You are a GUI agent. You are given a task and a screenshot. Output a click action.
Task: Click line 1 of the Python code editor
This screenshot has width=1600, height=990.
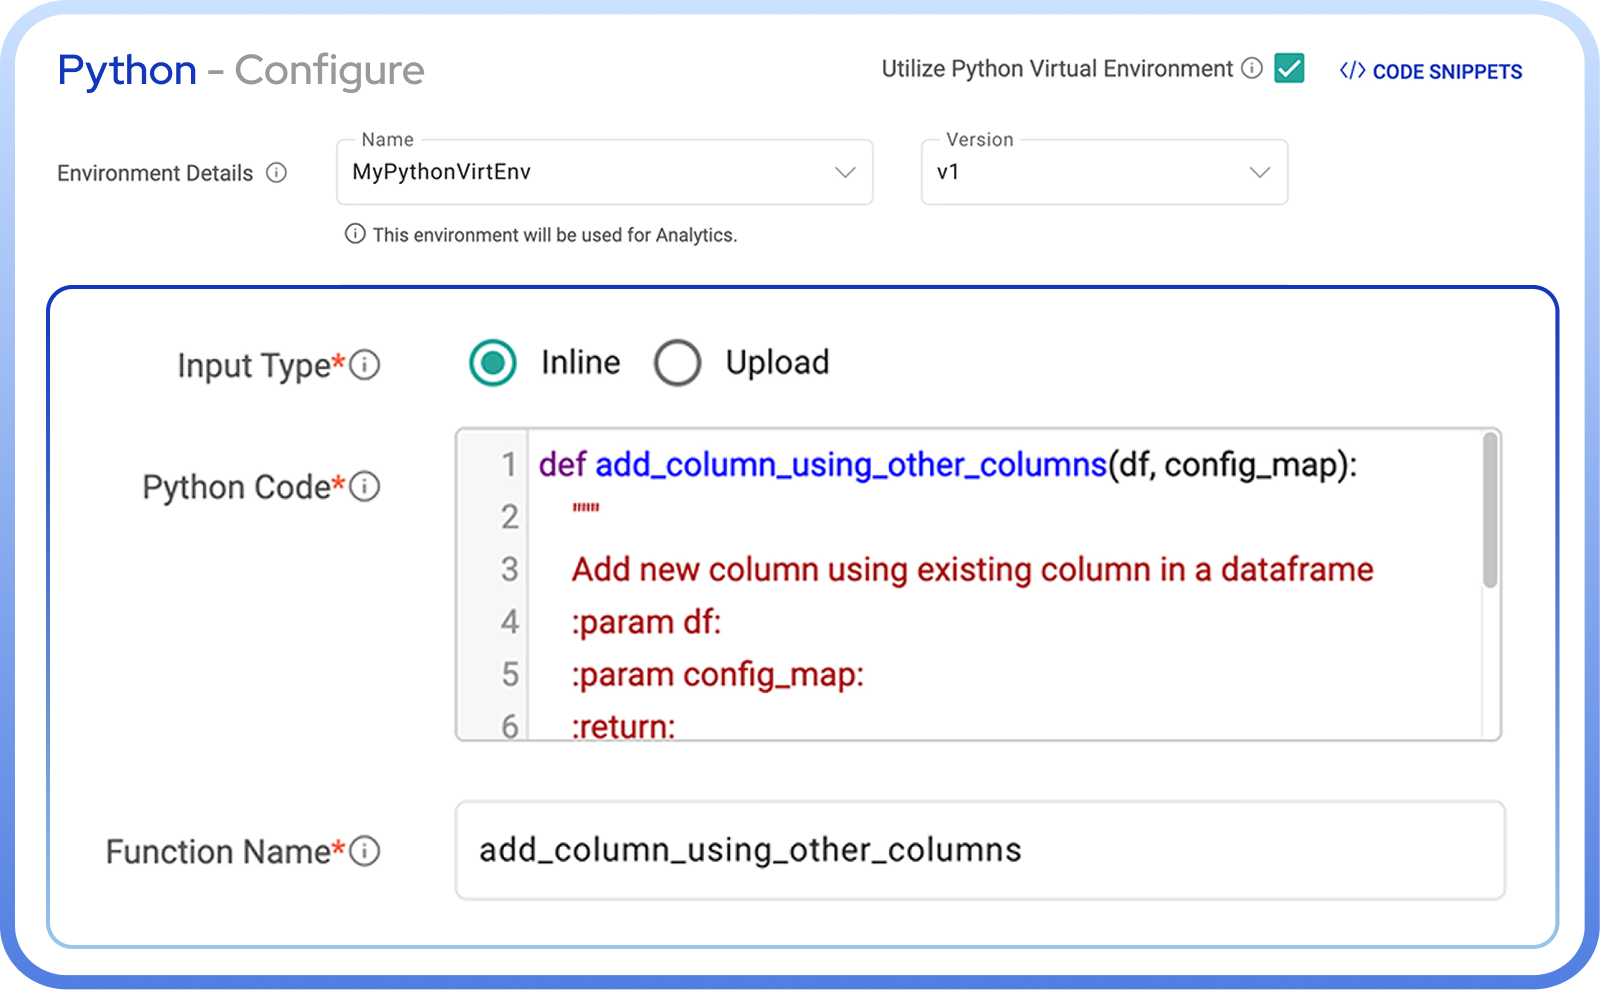946,465
